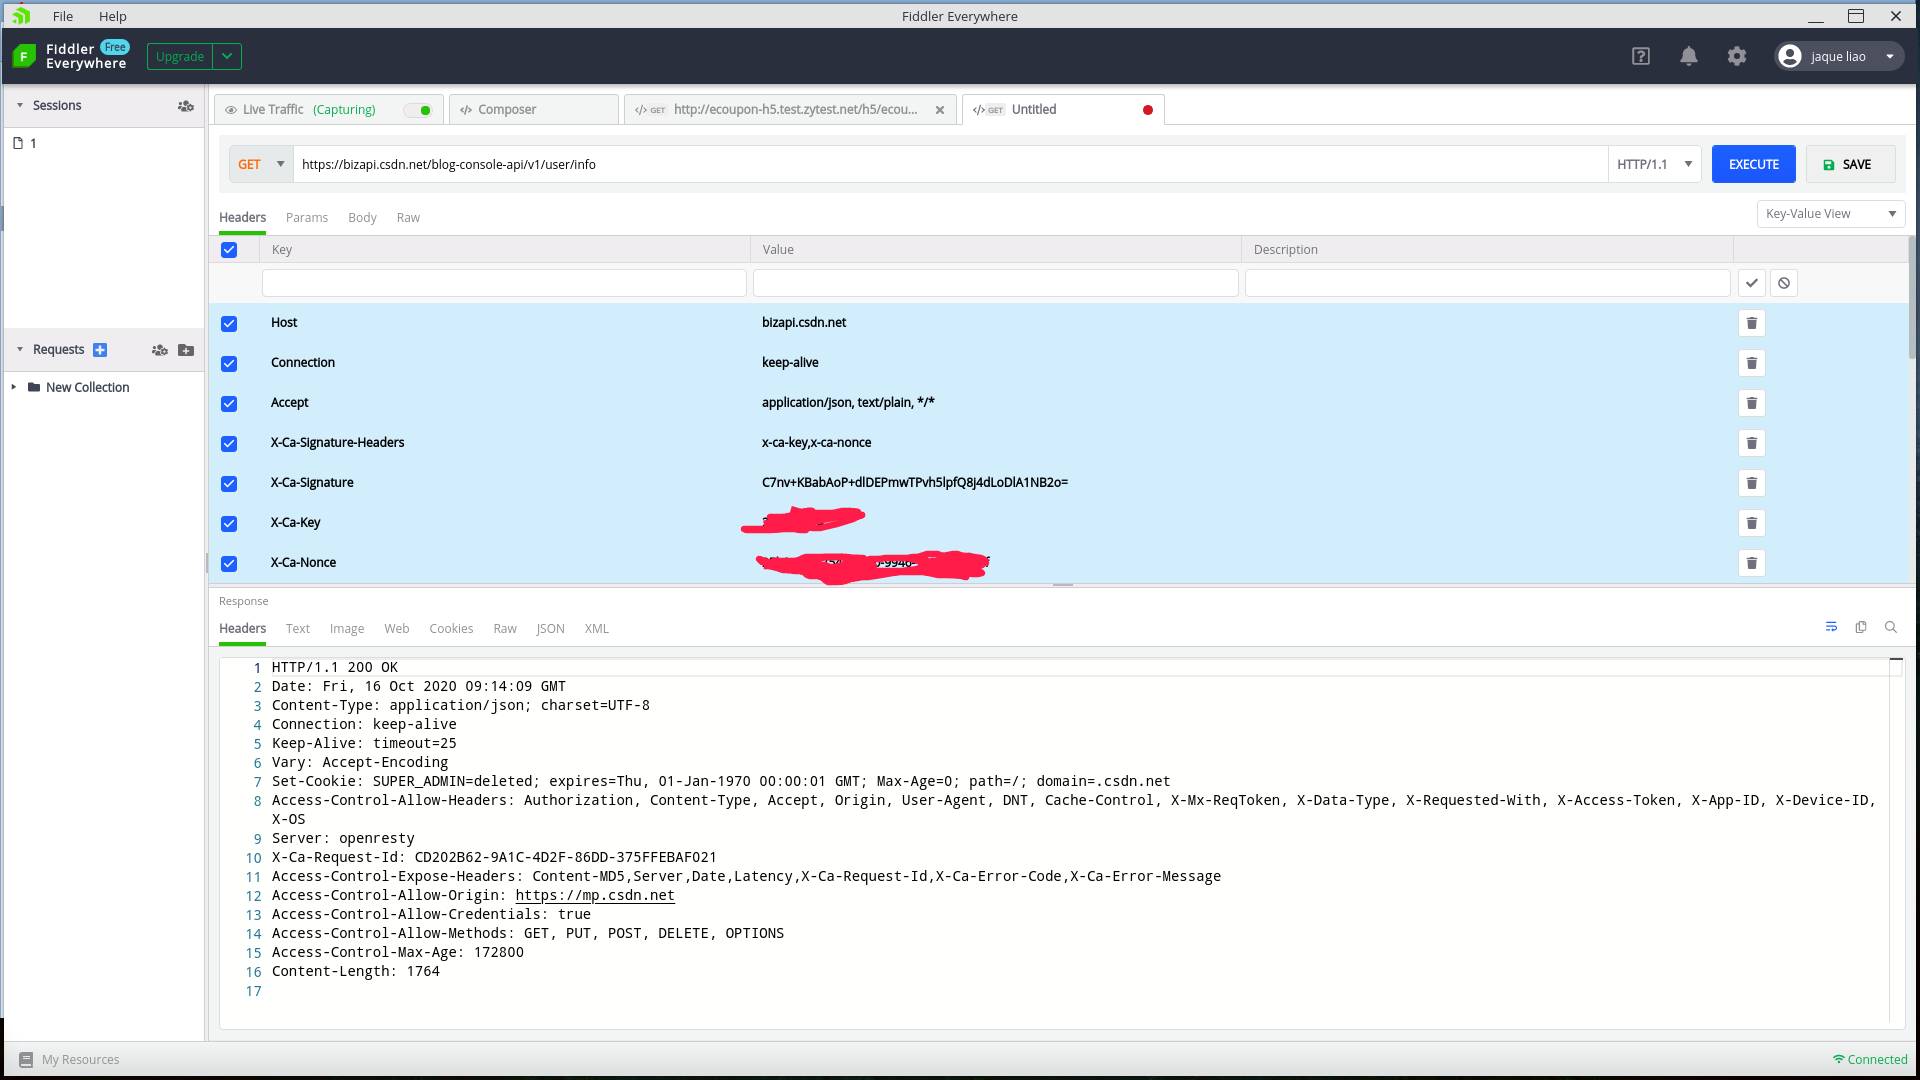Viewport: 1920px width, 1080px height.
Task: Collapse the Sessions panel
Action: click(20, 105)
